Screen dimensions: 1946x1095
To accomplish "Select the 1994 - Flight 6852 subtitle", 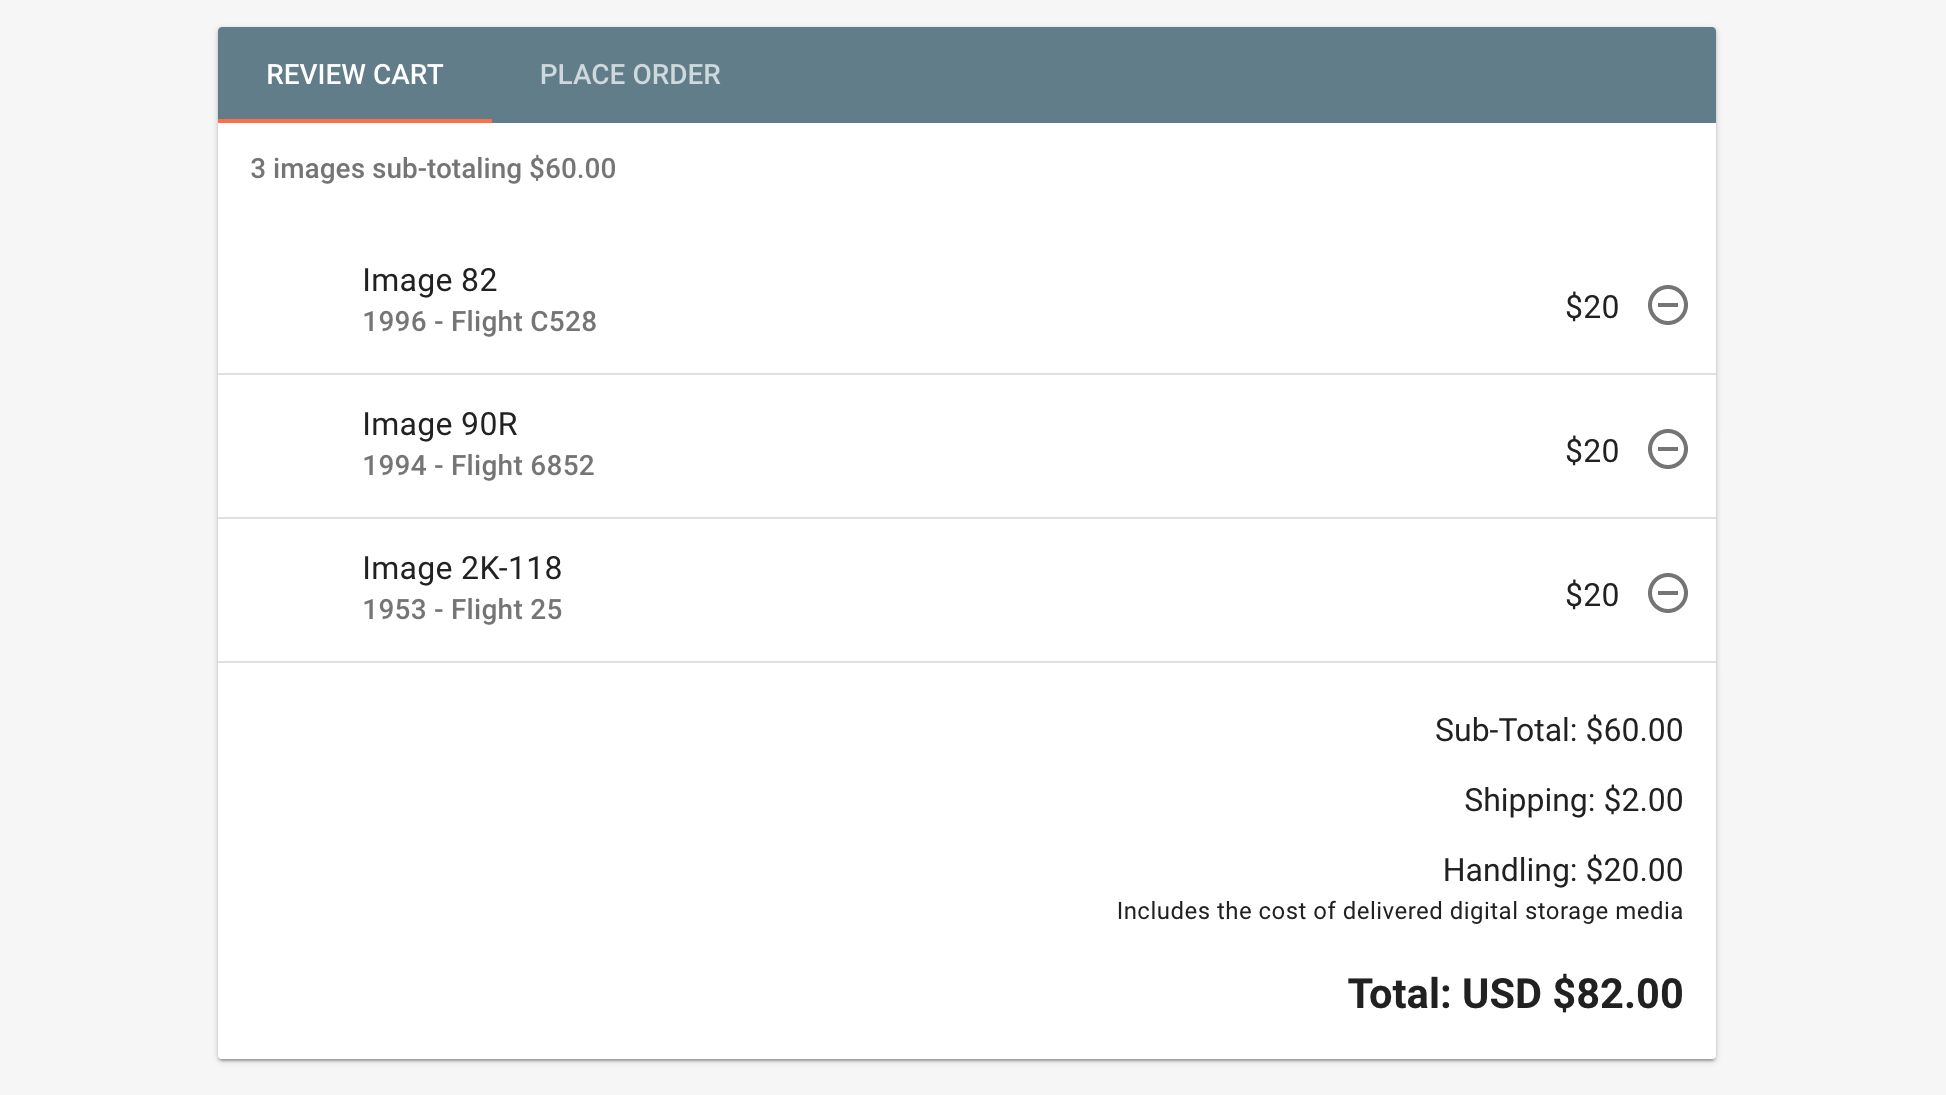I will (478, 466).
